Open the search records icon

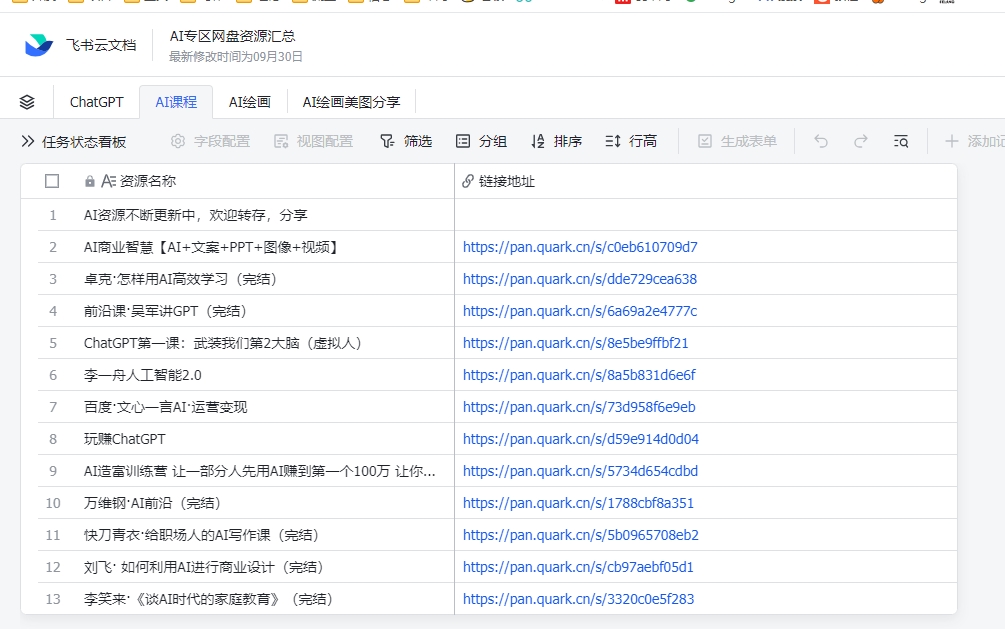point(901,141)
